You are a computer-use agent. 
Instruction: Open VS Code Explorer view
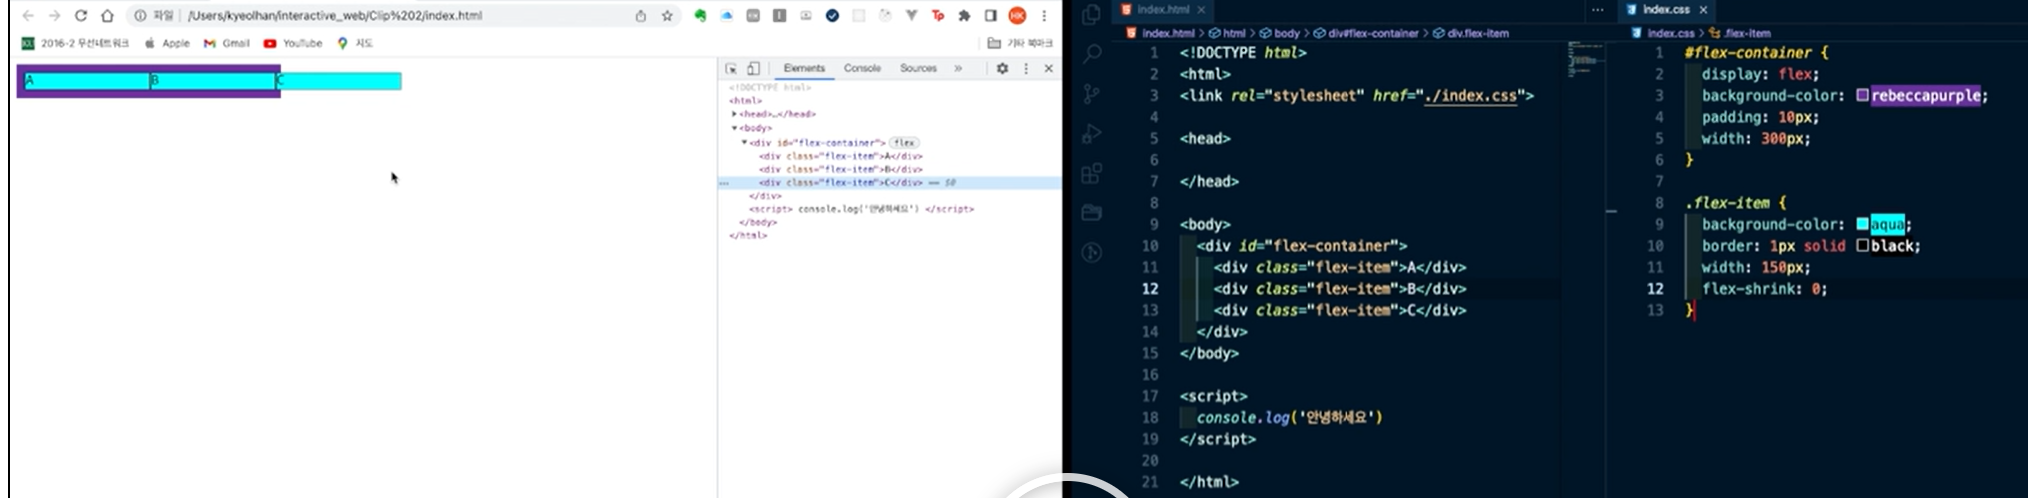point(1092,14)
